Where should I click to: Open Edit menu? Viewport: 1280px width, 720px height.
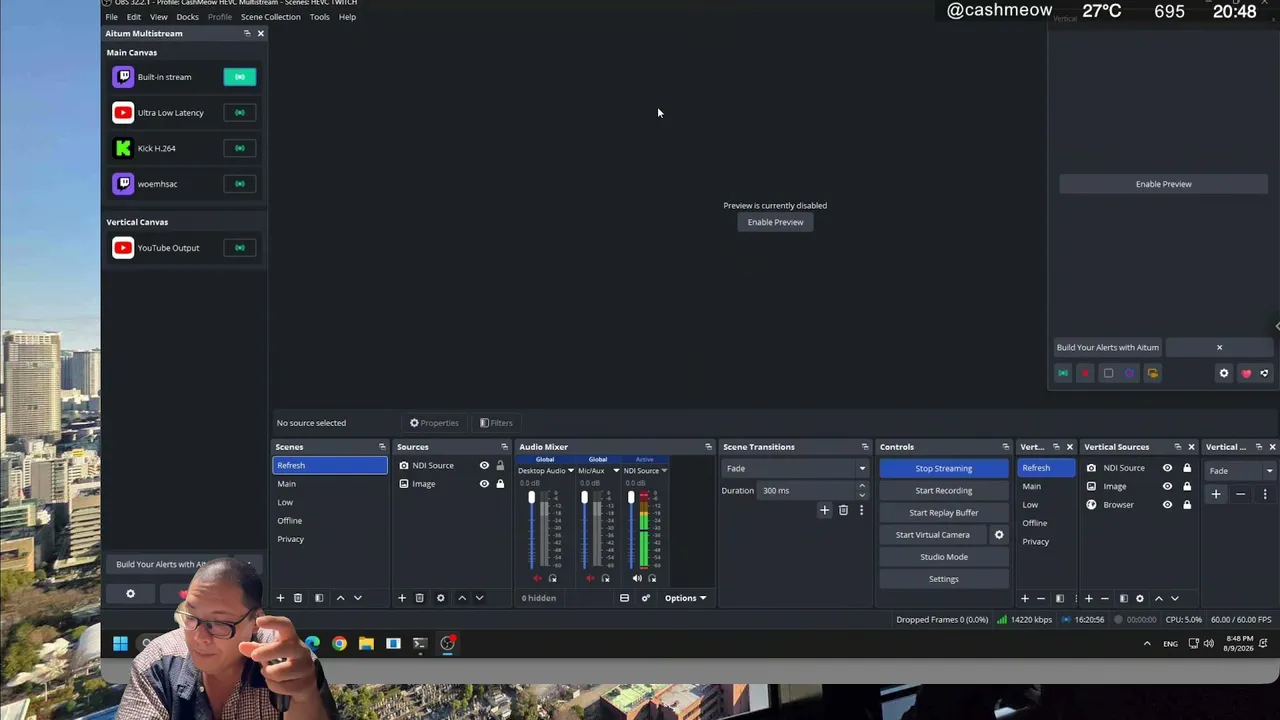134,17
